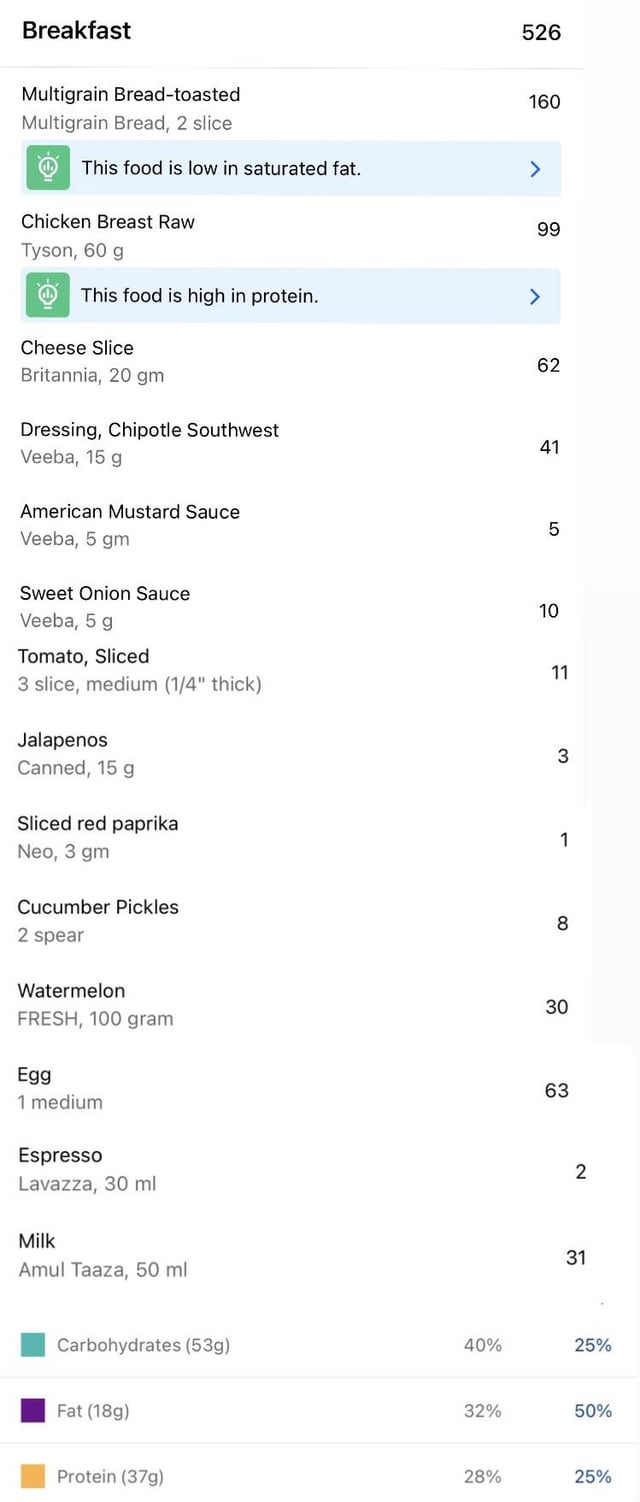Open the Amul Taaza Milk entry
Viewport: 640px width, 1502px height.
coord(300,1255)
